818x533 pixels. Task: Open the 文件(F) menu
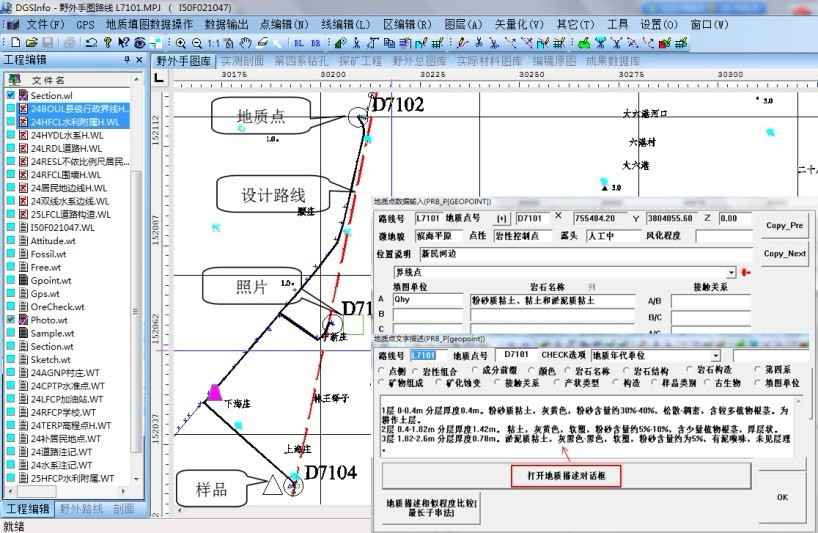click(45, 25)
